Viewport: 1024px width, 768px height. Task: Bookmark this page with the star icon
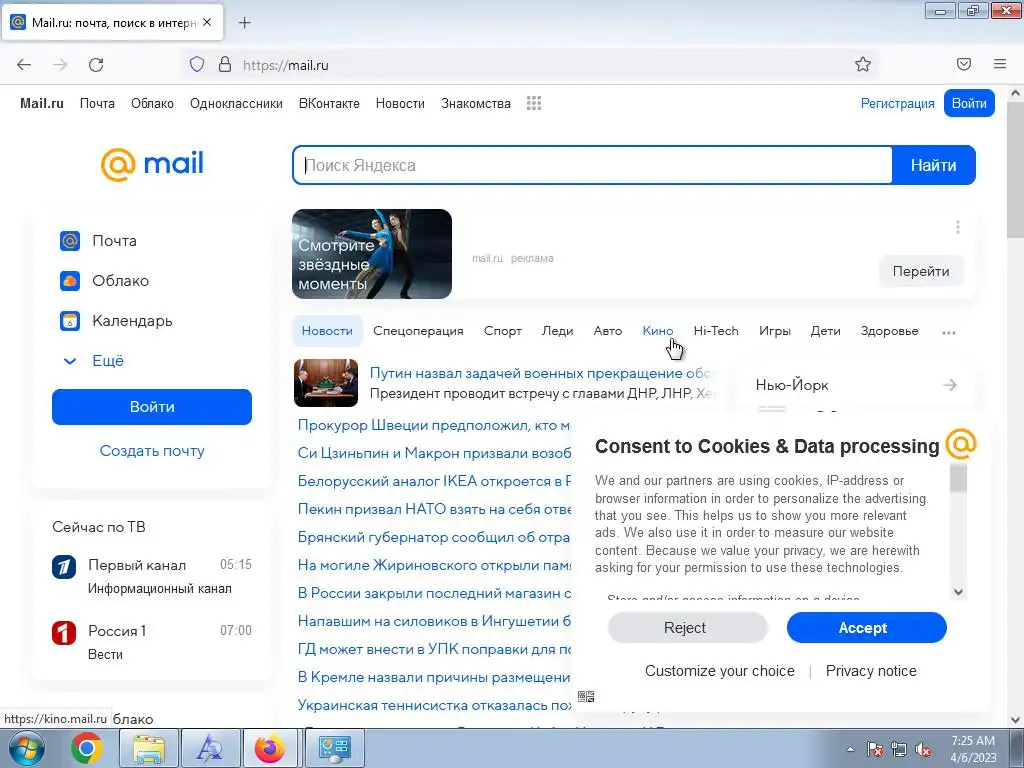point(863,64)
